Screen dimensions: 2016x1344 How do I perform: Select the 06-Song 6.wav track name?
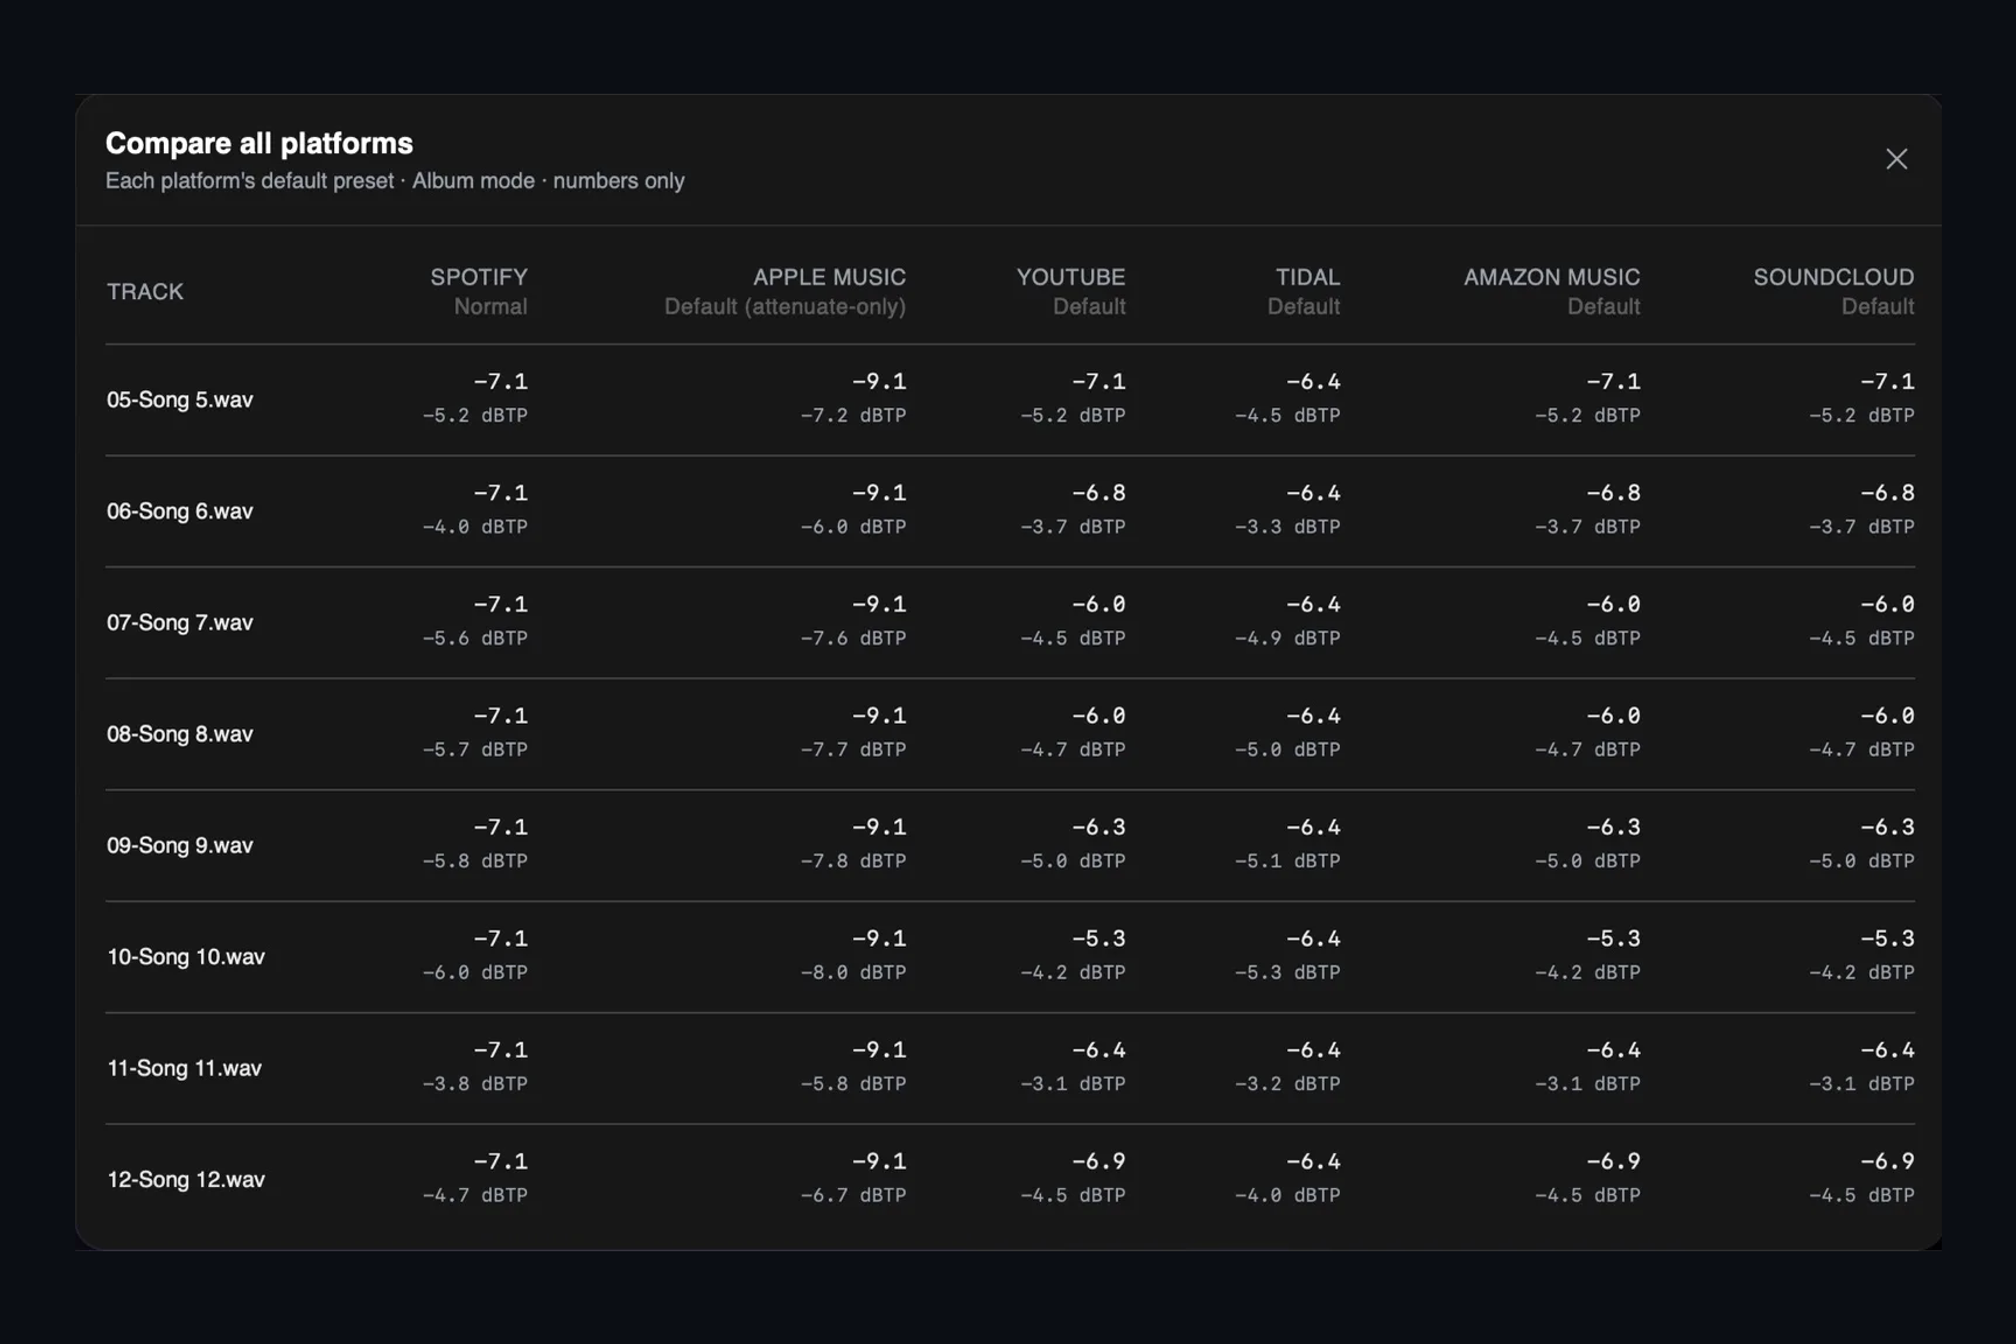pyautogui.click(x=180, y=511)
